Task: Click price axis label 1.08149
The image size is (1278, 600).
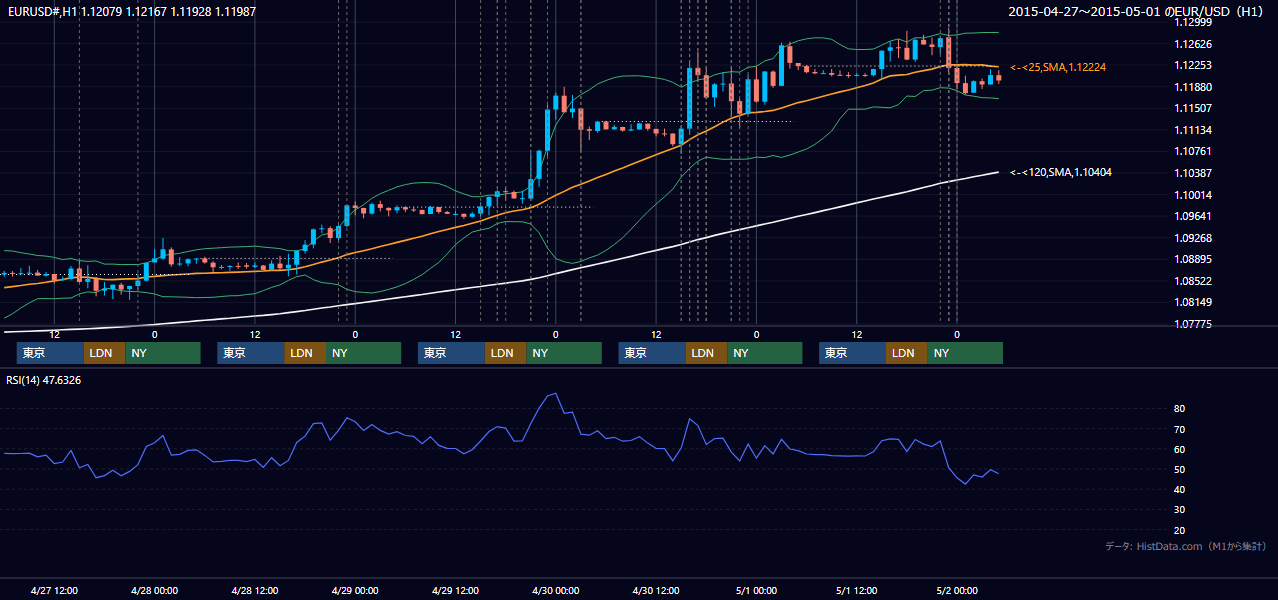Action: [x=1193, y=302]
